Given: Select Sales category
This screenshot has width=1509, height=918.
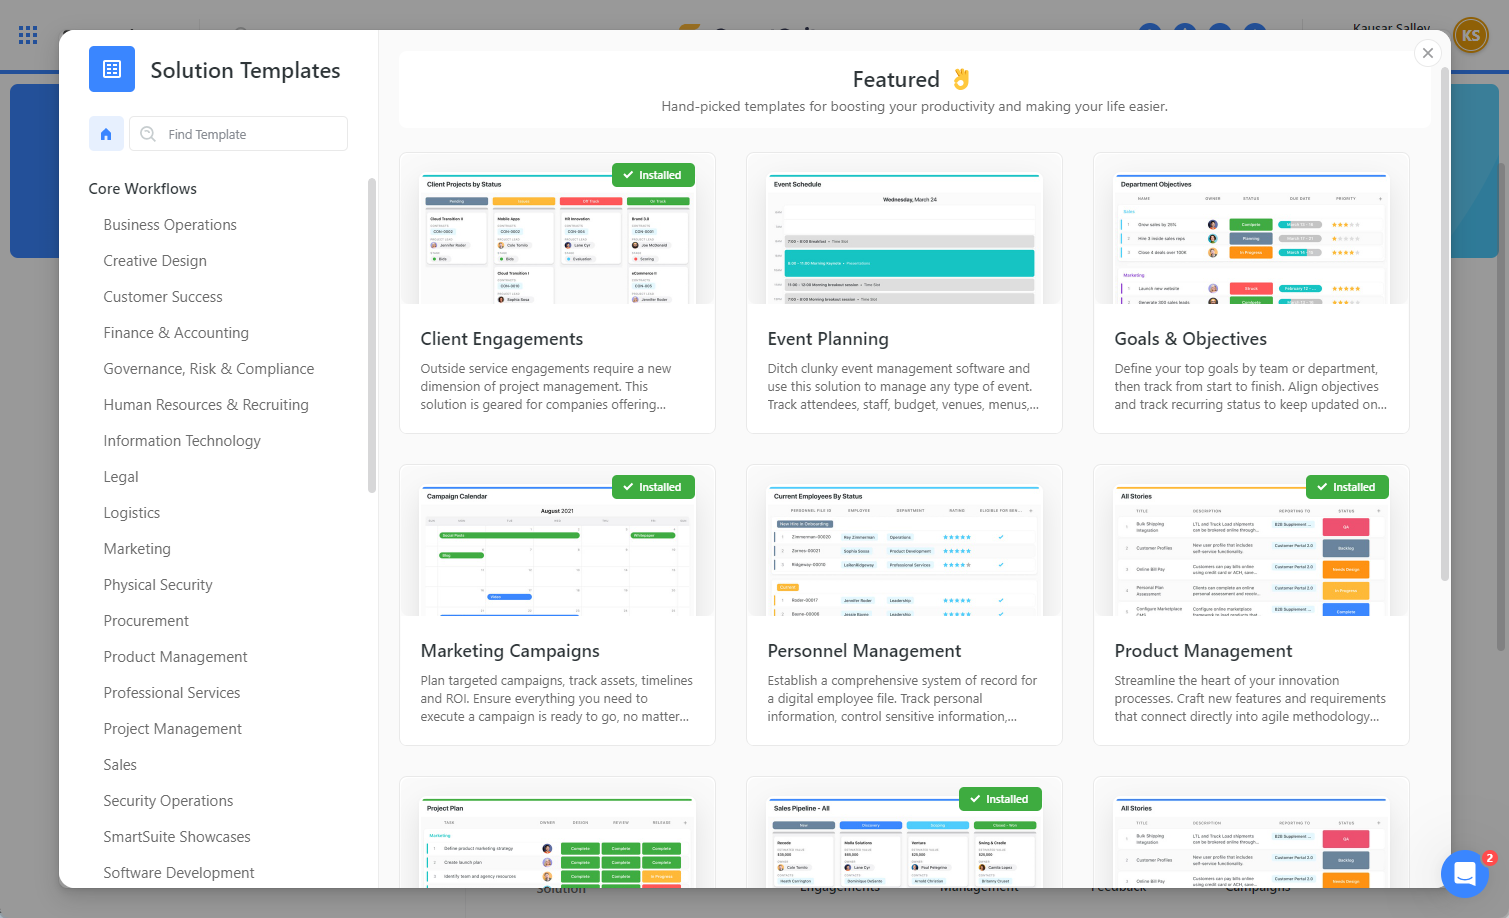Looking at the screenshot, I should pos(120,765).
